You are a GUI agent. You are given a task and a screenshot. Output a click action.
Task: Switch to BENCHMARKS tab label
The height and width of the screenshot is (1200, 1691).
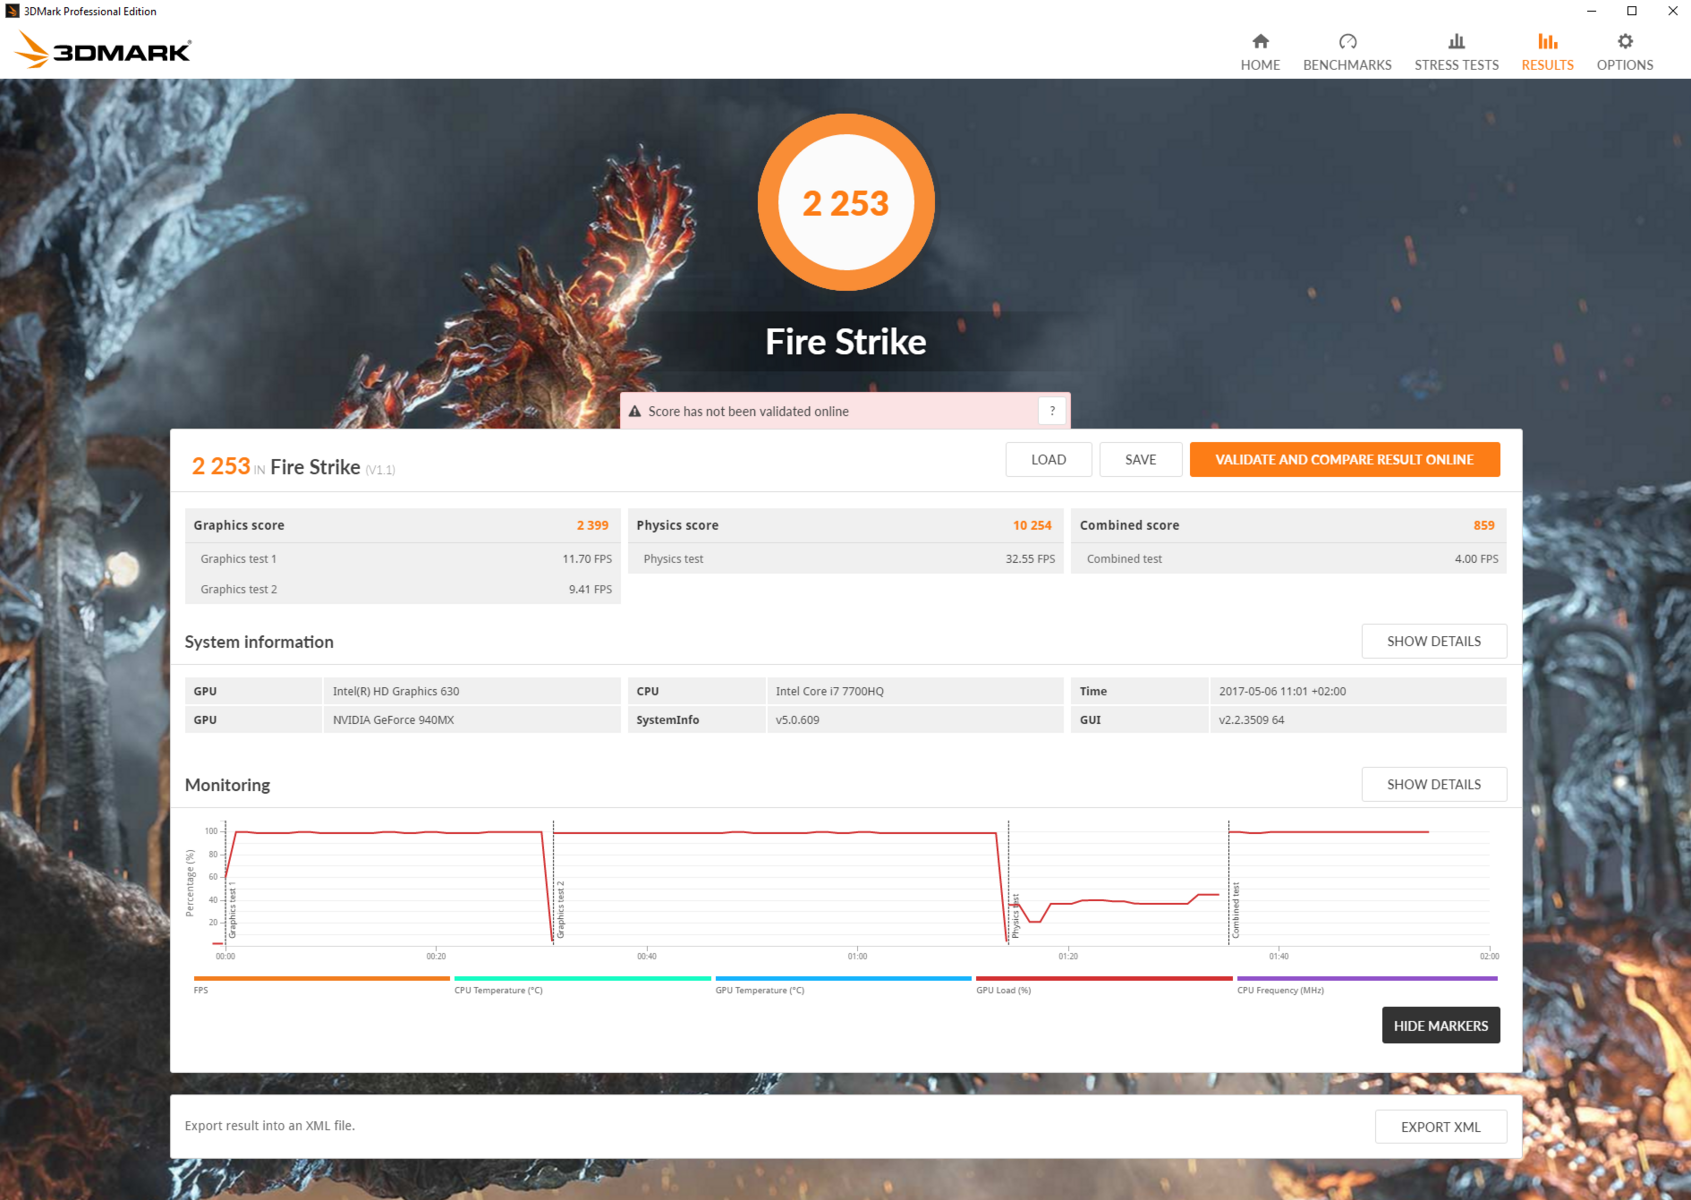[1347, 65]
